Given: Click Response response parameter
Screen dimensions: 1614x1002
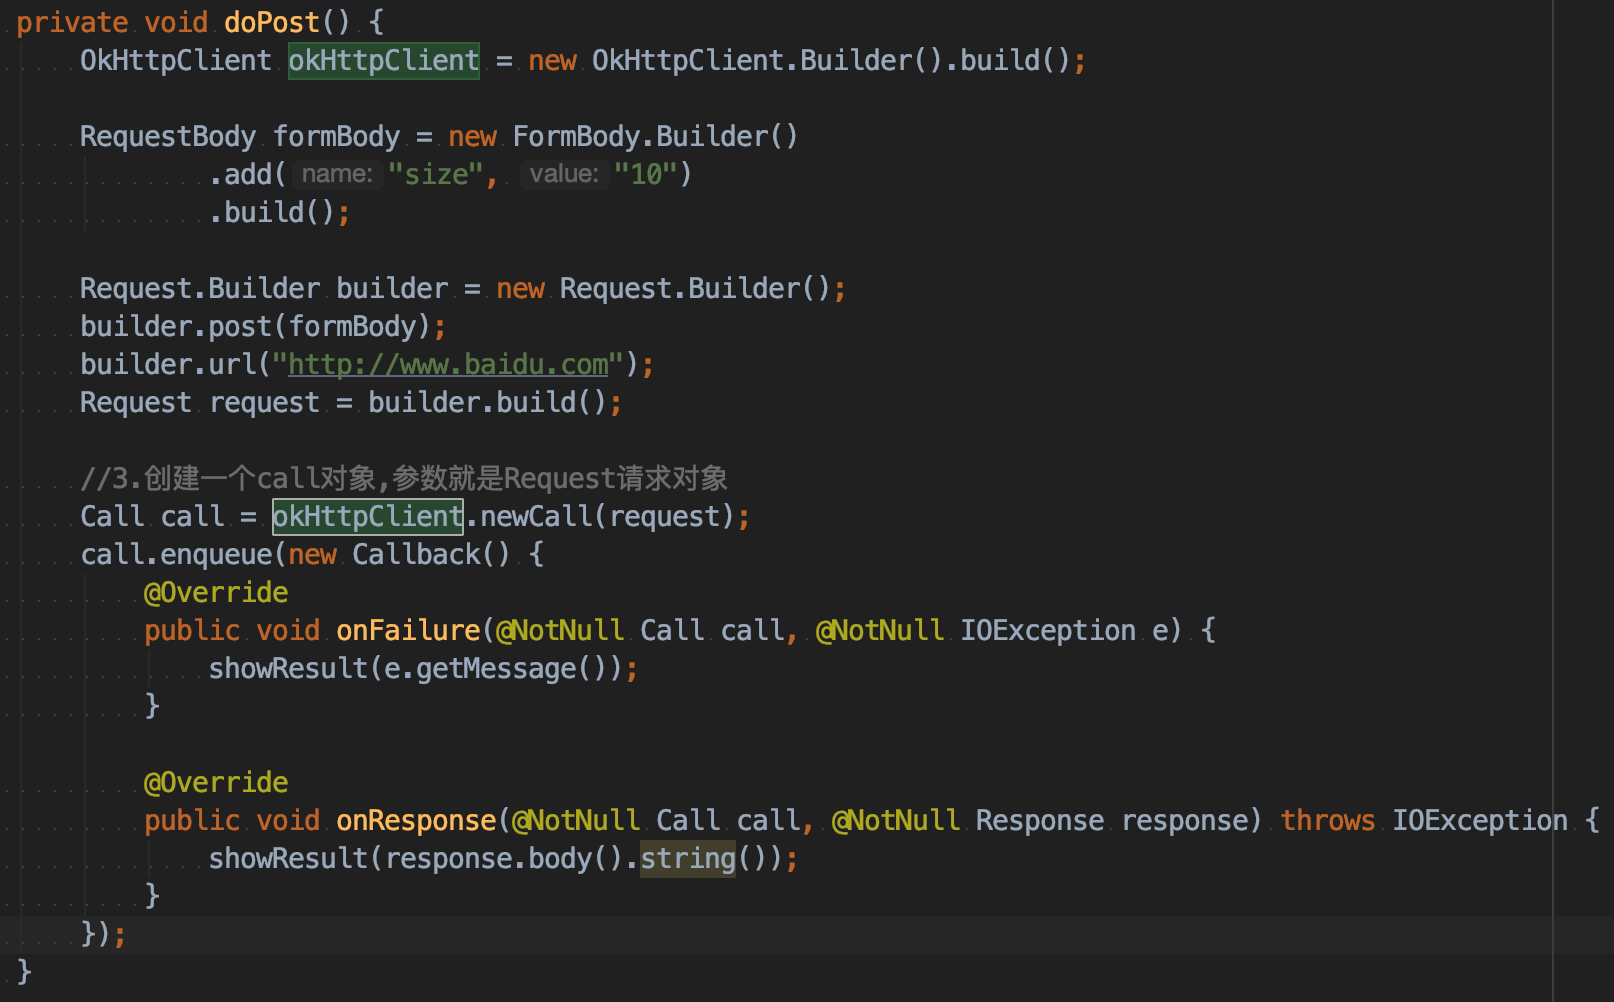Looking at the screenshot, I should click(1112, 820).
